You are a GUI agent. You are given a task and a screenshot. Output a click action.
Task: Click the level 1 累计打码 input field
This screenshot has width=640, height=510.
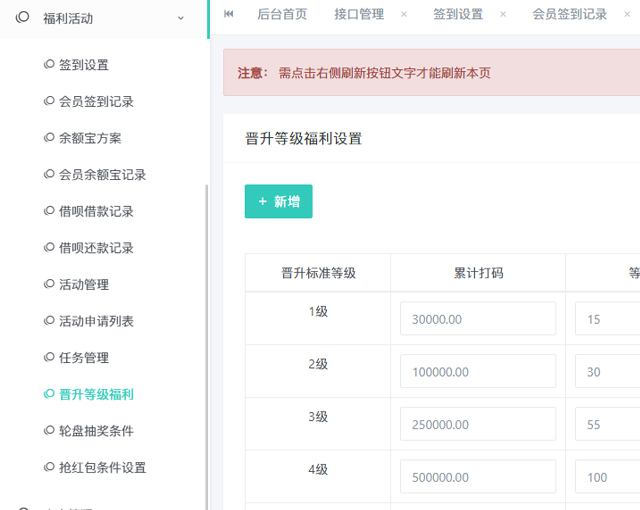[478, 319]
